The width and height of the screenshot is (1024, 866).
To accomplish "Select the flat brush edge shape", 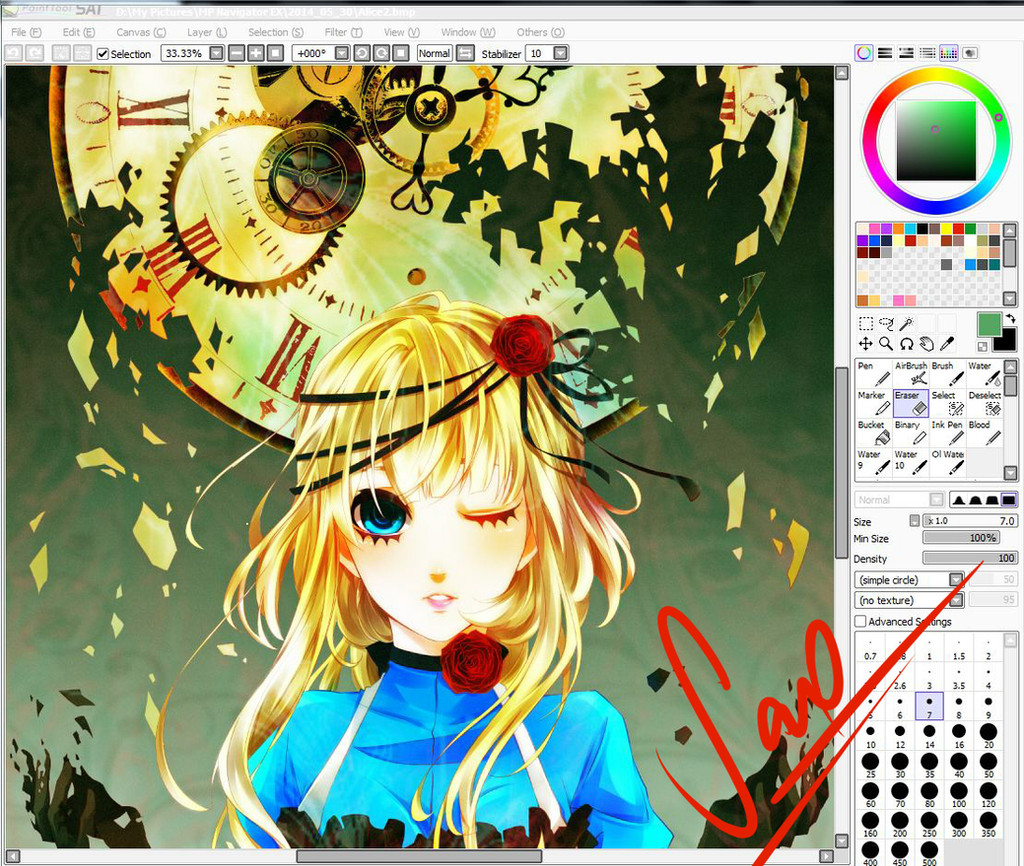I will tap(1009, 500).
